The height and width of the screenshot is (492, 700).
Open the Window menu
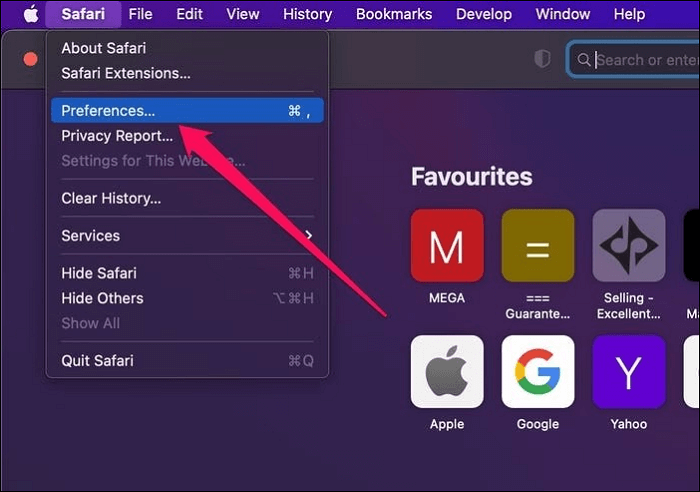point(562,14)
